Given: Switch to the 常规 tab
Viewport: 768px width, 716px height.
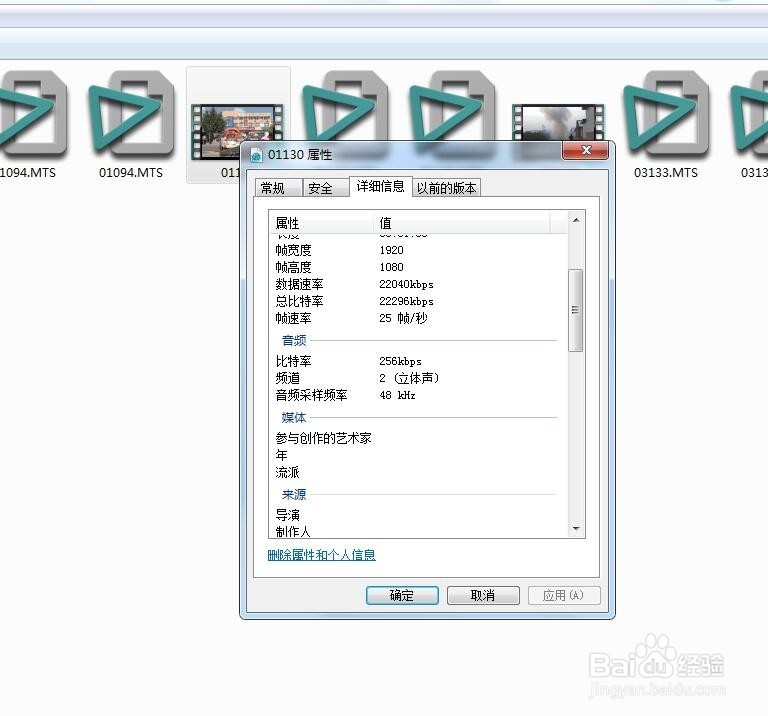Looking at the screenshot, I should [278, 188].
